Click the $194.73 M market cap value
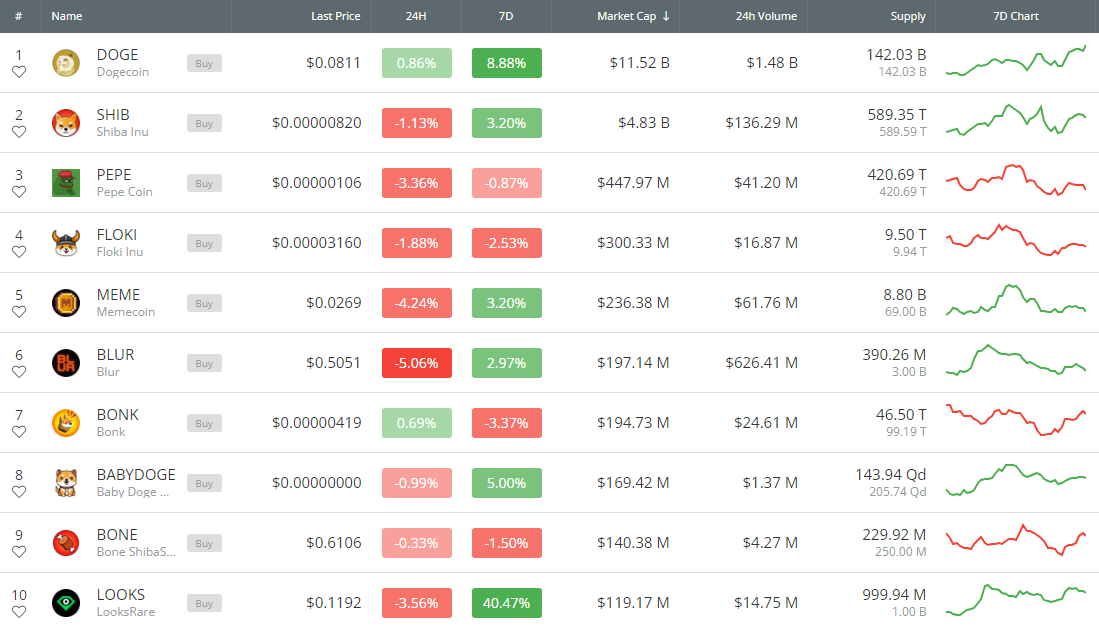 tap(633, 424)
